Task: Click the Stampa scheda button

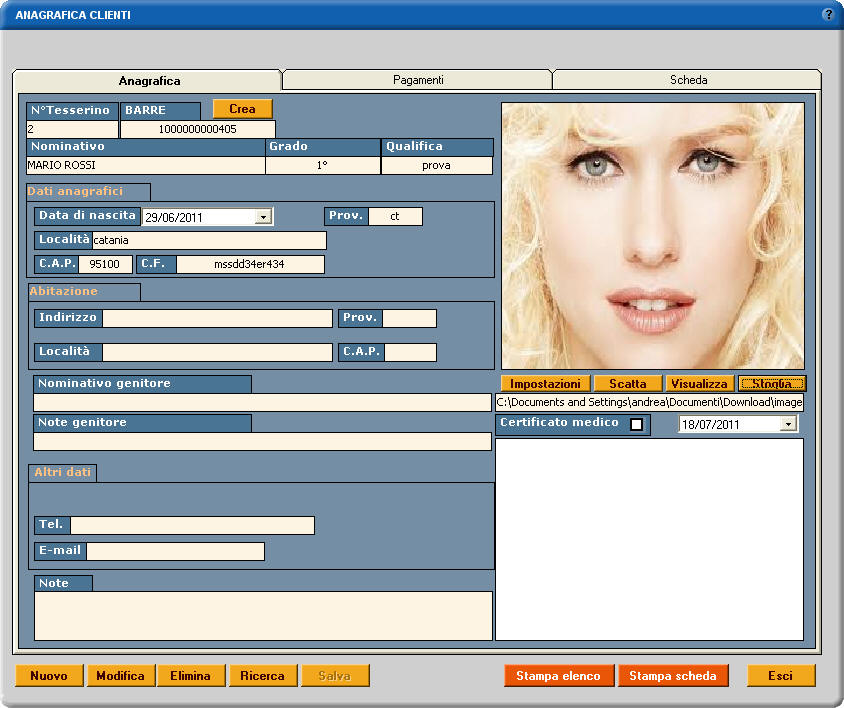Action: pos(672,676)
